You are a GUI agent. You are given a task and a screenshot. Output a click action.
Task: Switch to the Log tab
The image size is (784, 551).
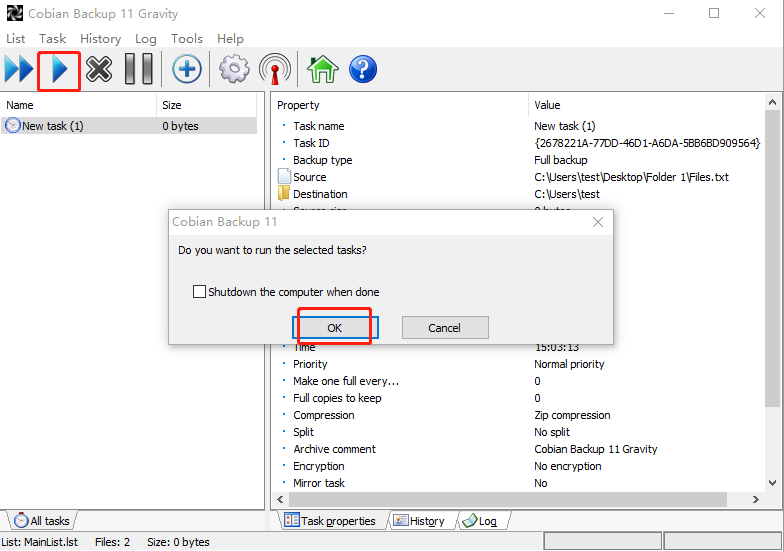pyautogui.click(x=480, y=521)
